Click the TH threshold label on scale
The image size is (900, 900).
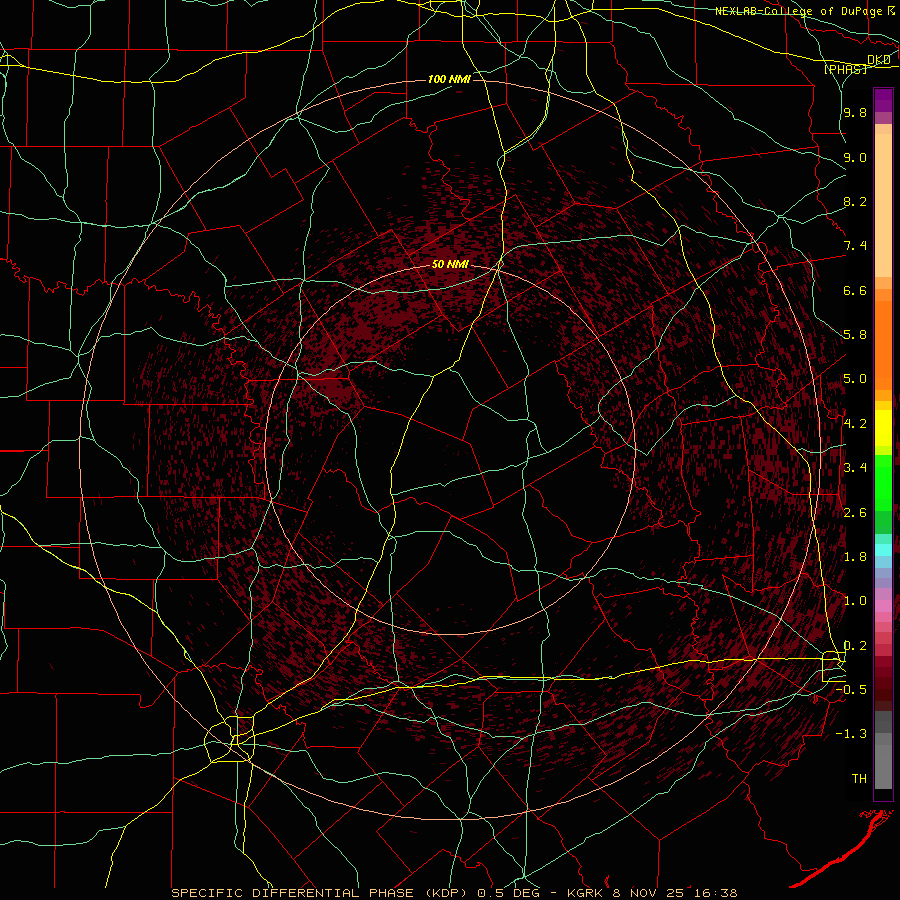pyautogui.click(x=859, y=779)
